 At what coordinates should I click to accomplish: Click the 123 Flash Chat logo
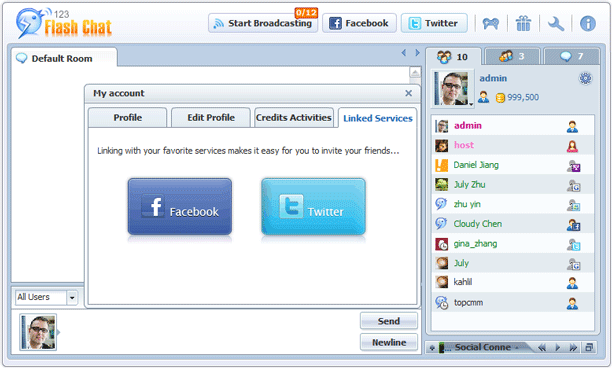tap(64, 23)
